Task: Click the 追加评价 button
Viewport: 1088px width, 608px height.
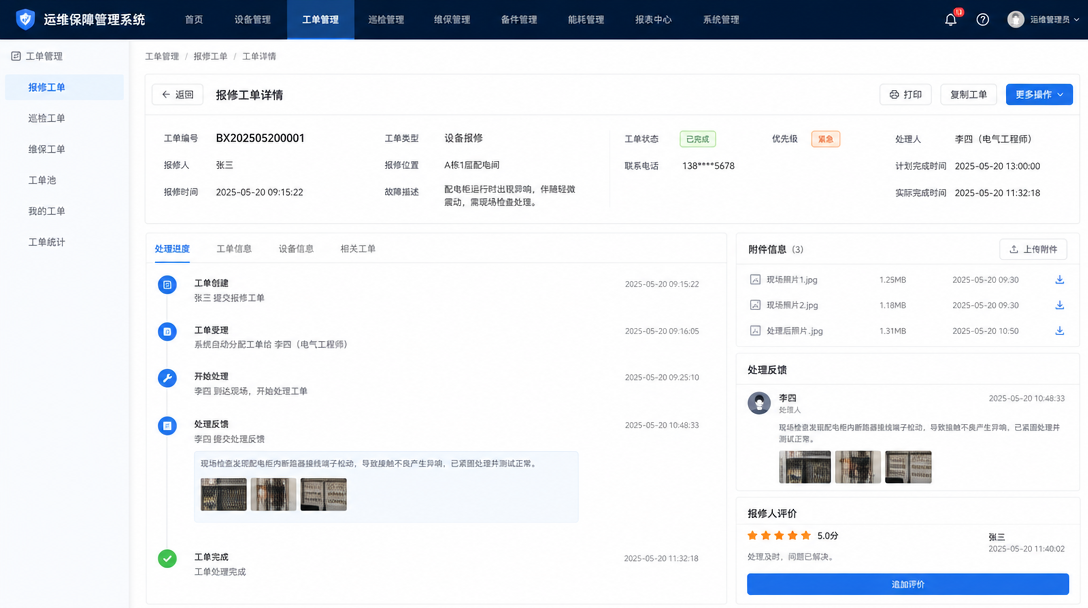Action: coord(908,584)
